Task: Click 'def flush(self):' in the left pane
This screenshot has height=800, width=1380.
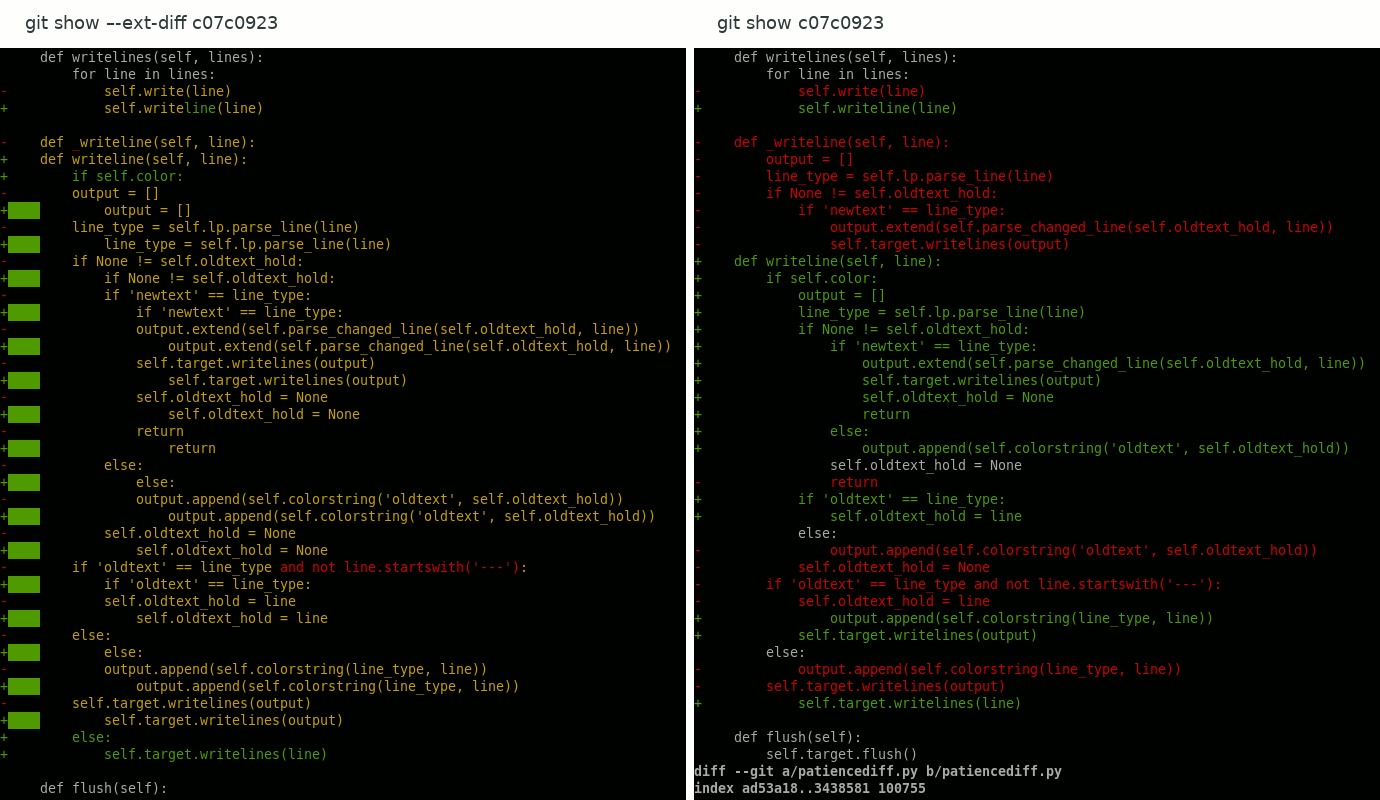Action: pos(104,788)
